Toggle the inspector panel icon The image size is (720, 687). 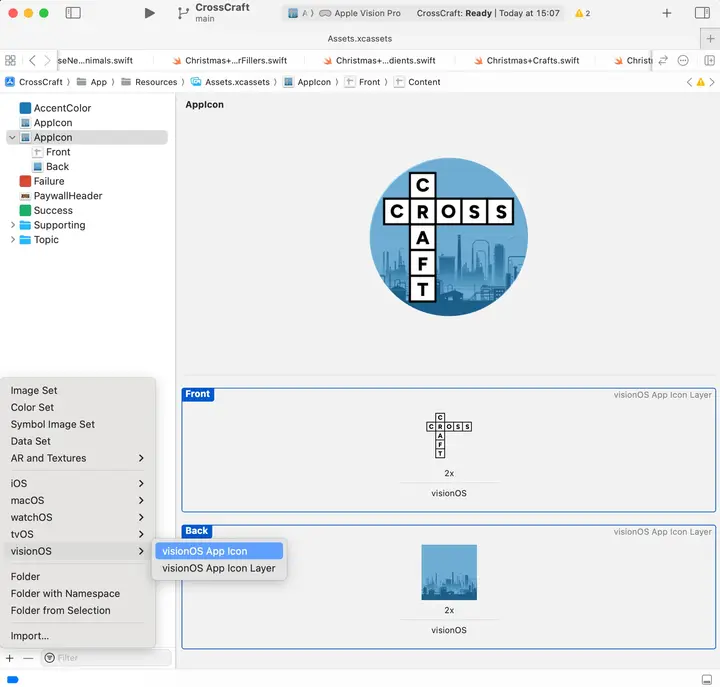pos(702,13)
